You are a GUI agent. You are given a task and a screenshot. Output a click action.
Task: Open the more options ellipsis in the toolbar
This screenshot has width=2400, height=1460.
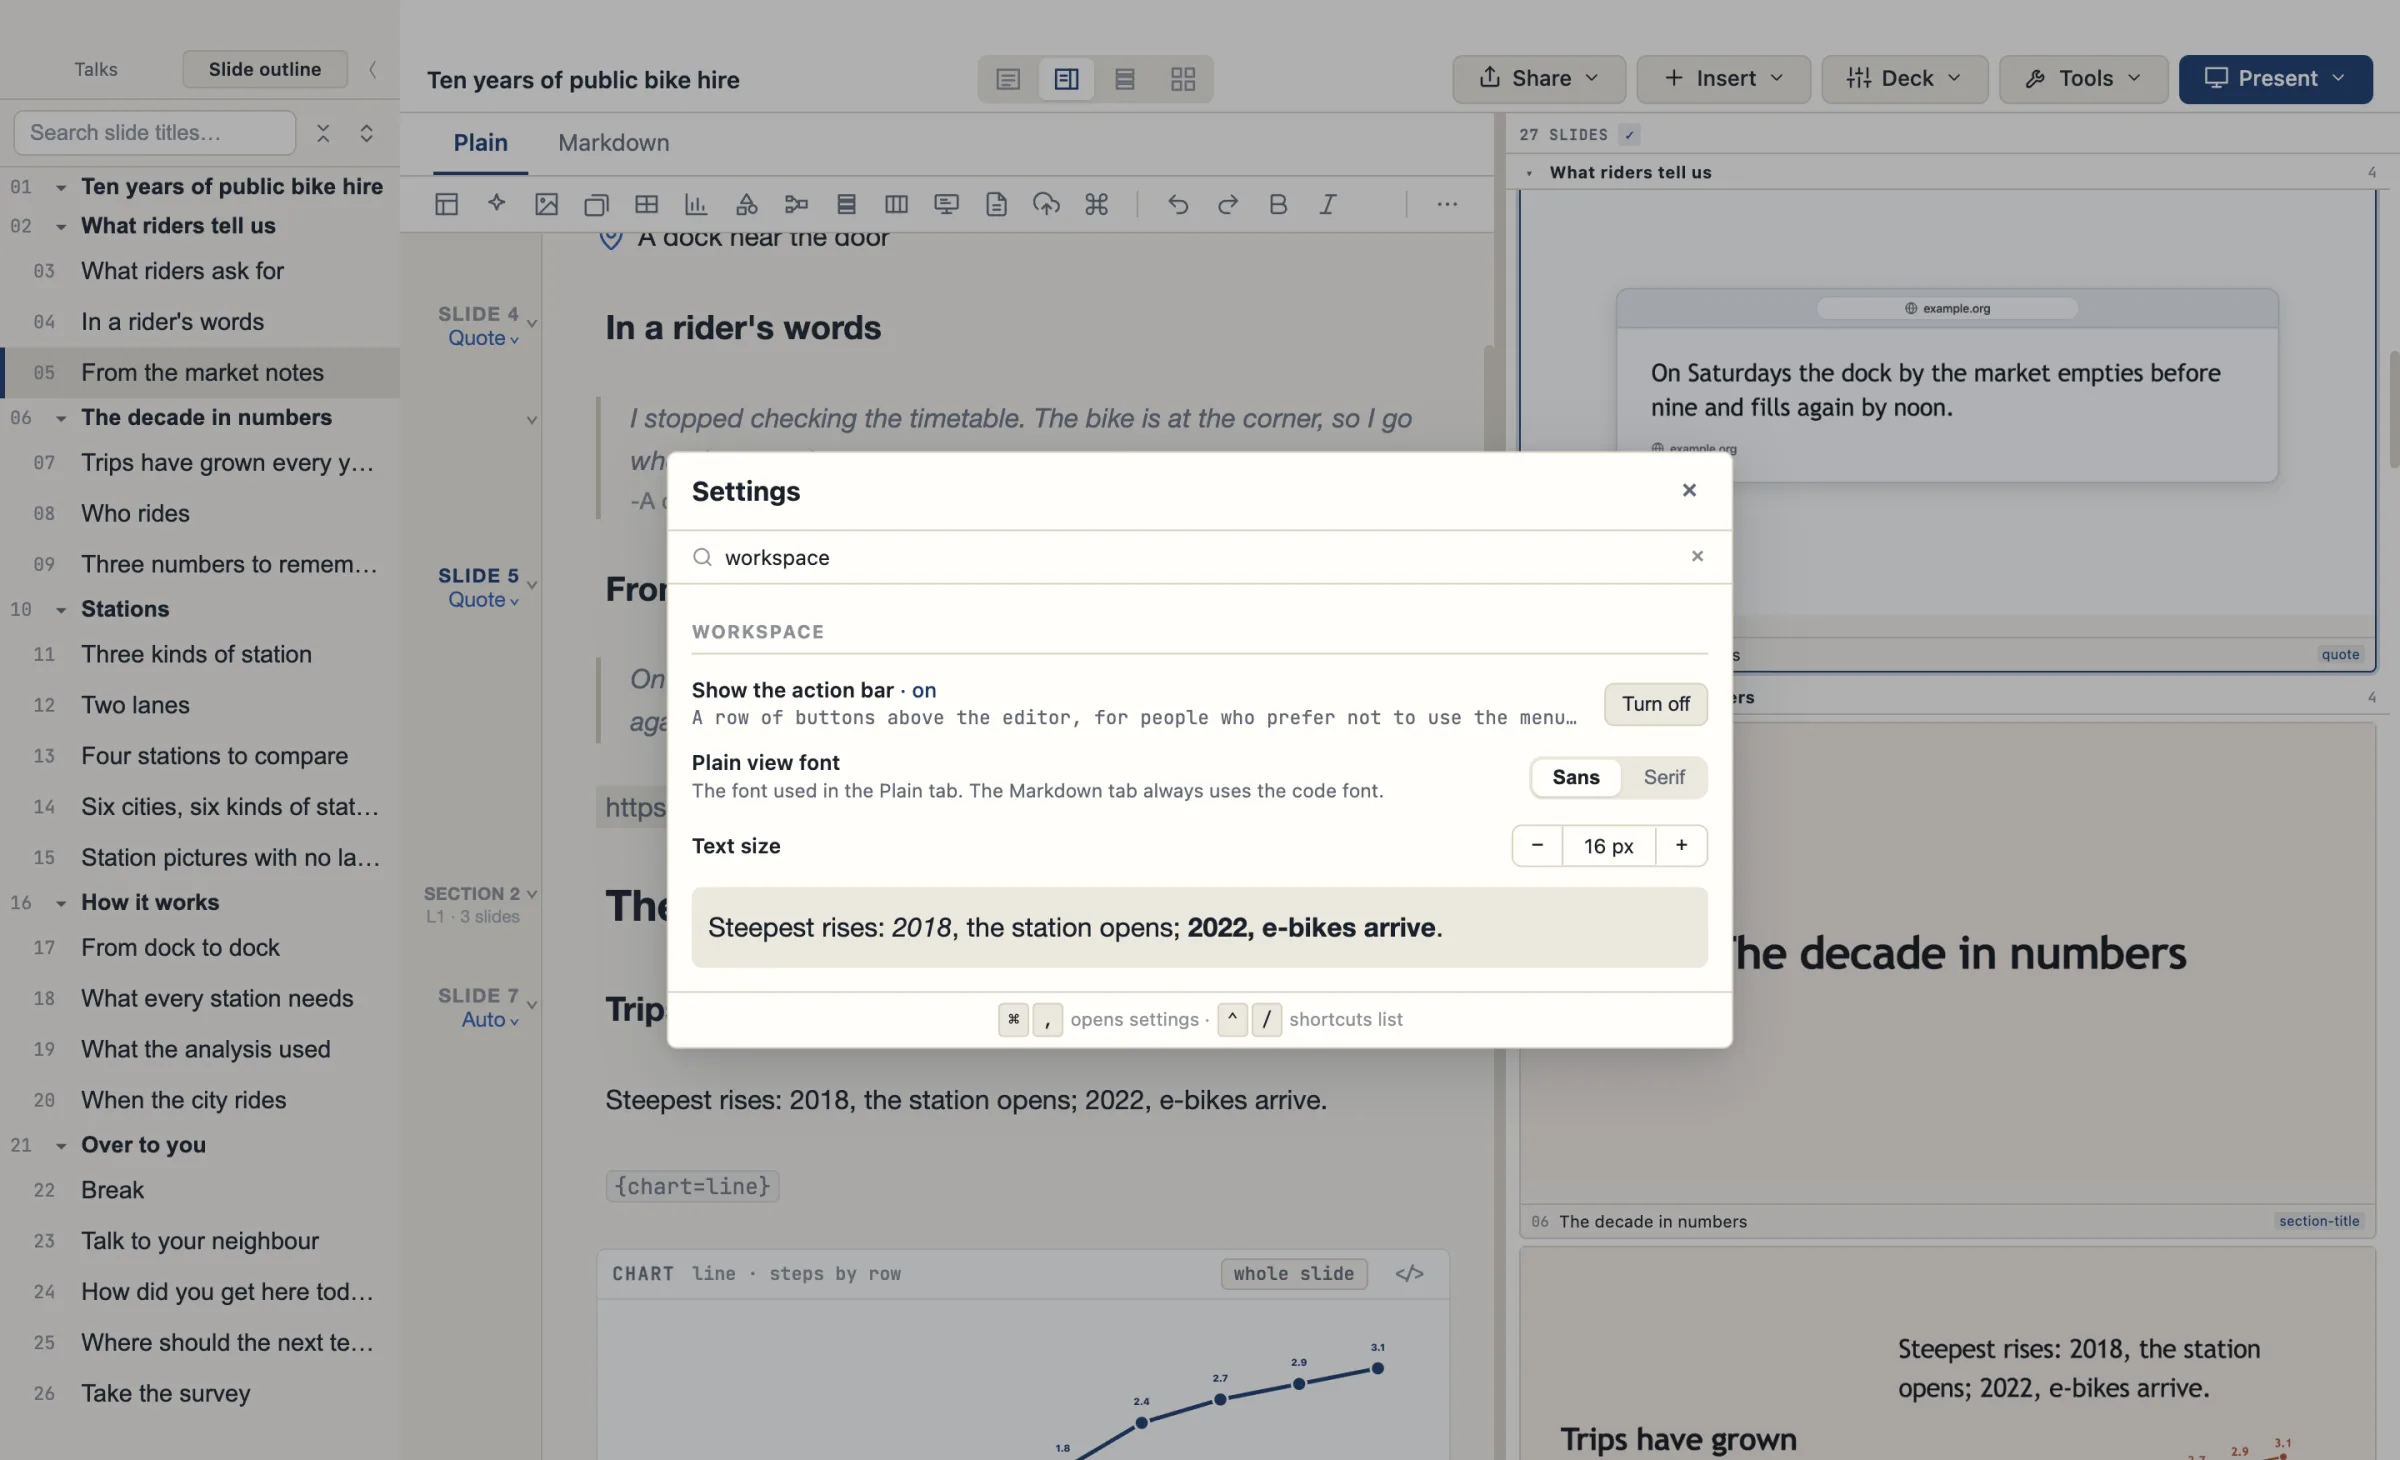coord(1447,204)
